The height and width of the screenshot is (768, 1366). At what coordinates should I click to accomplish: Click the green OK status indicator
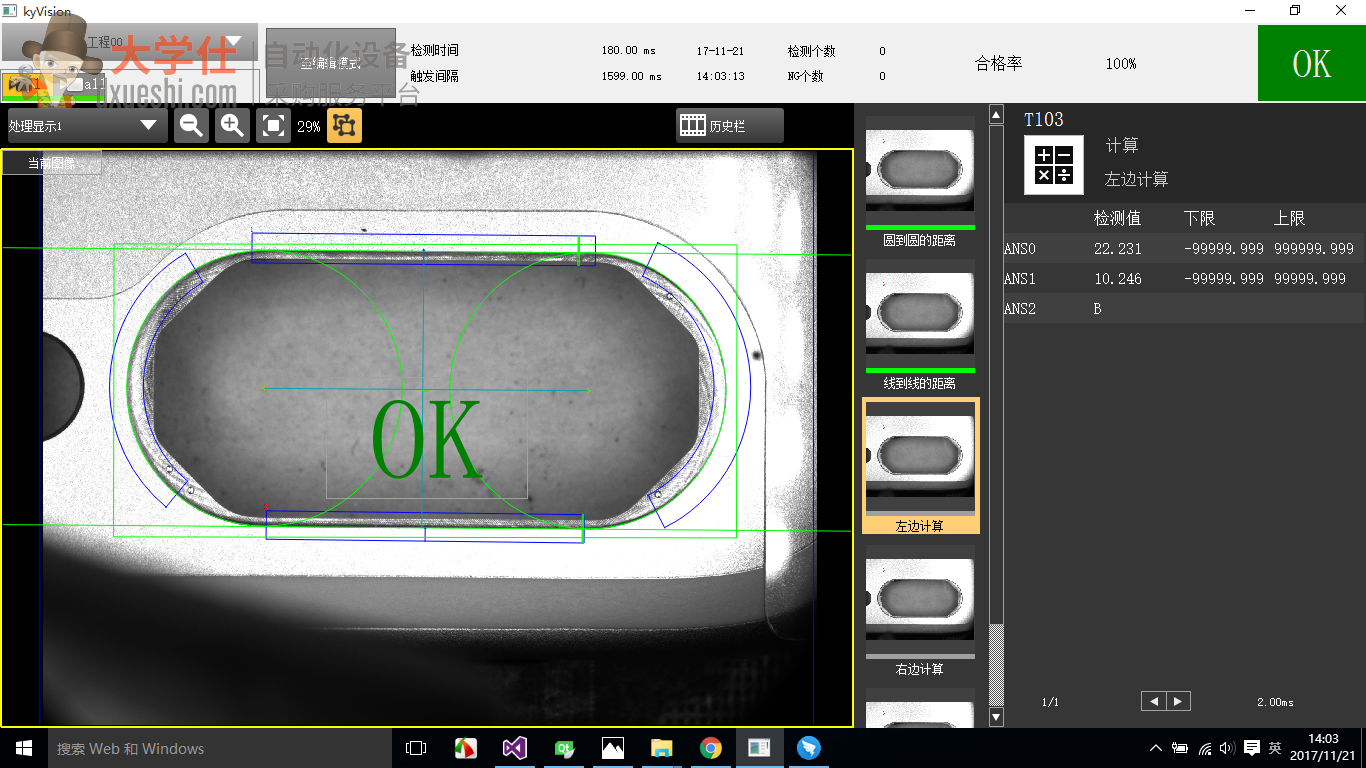point(1311,64)
